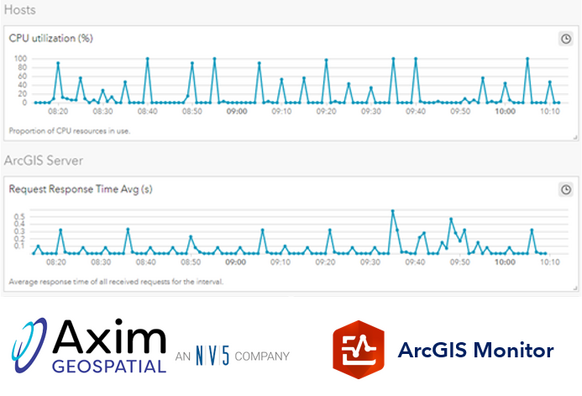Click the first CPU spike near 08:20

tap(58, 63)
